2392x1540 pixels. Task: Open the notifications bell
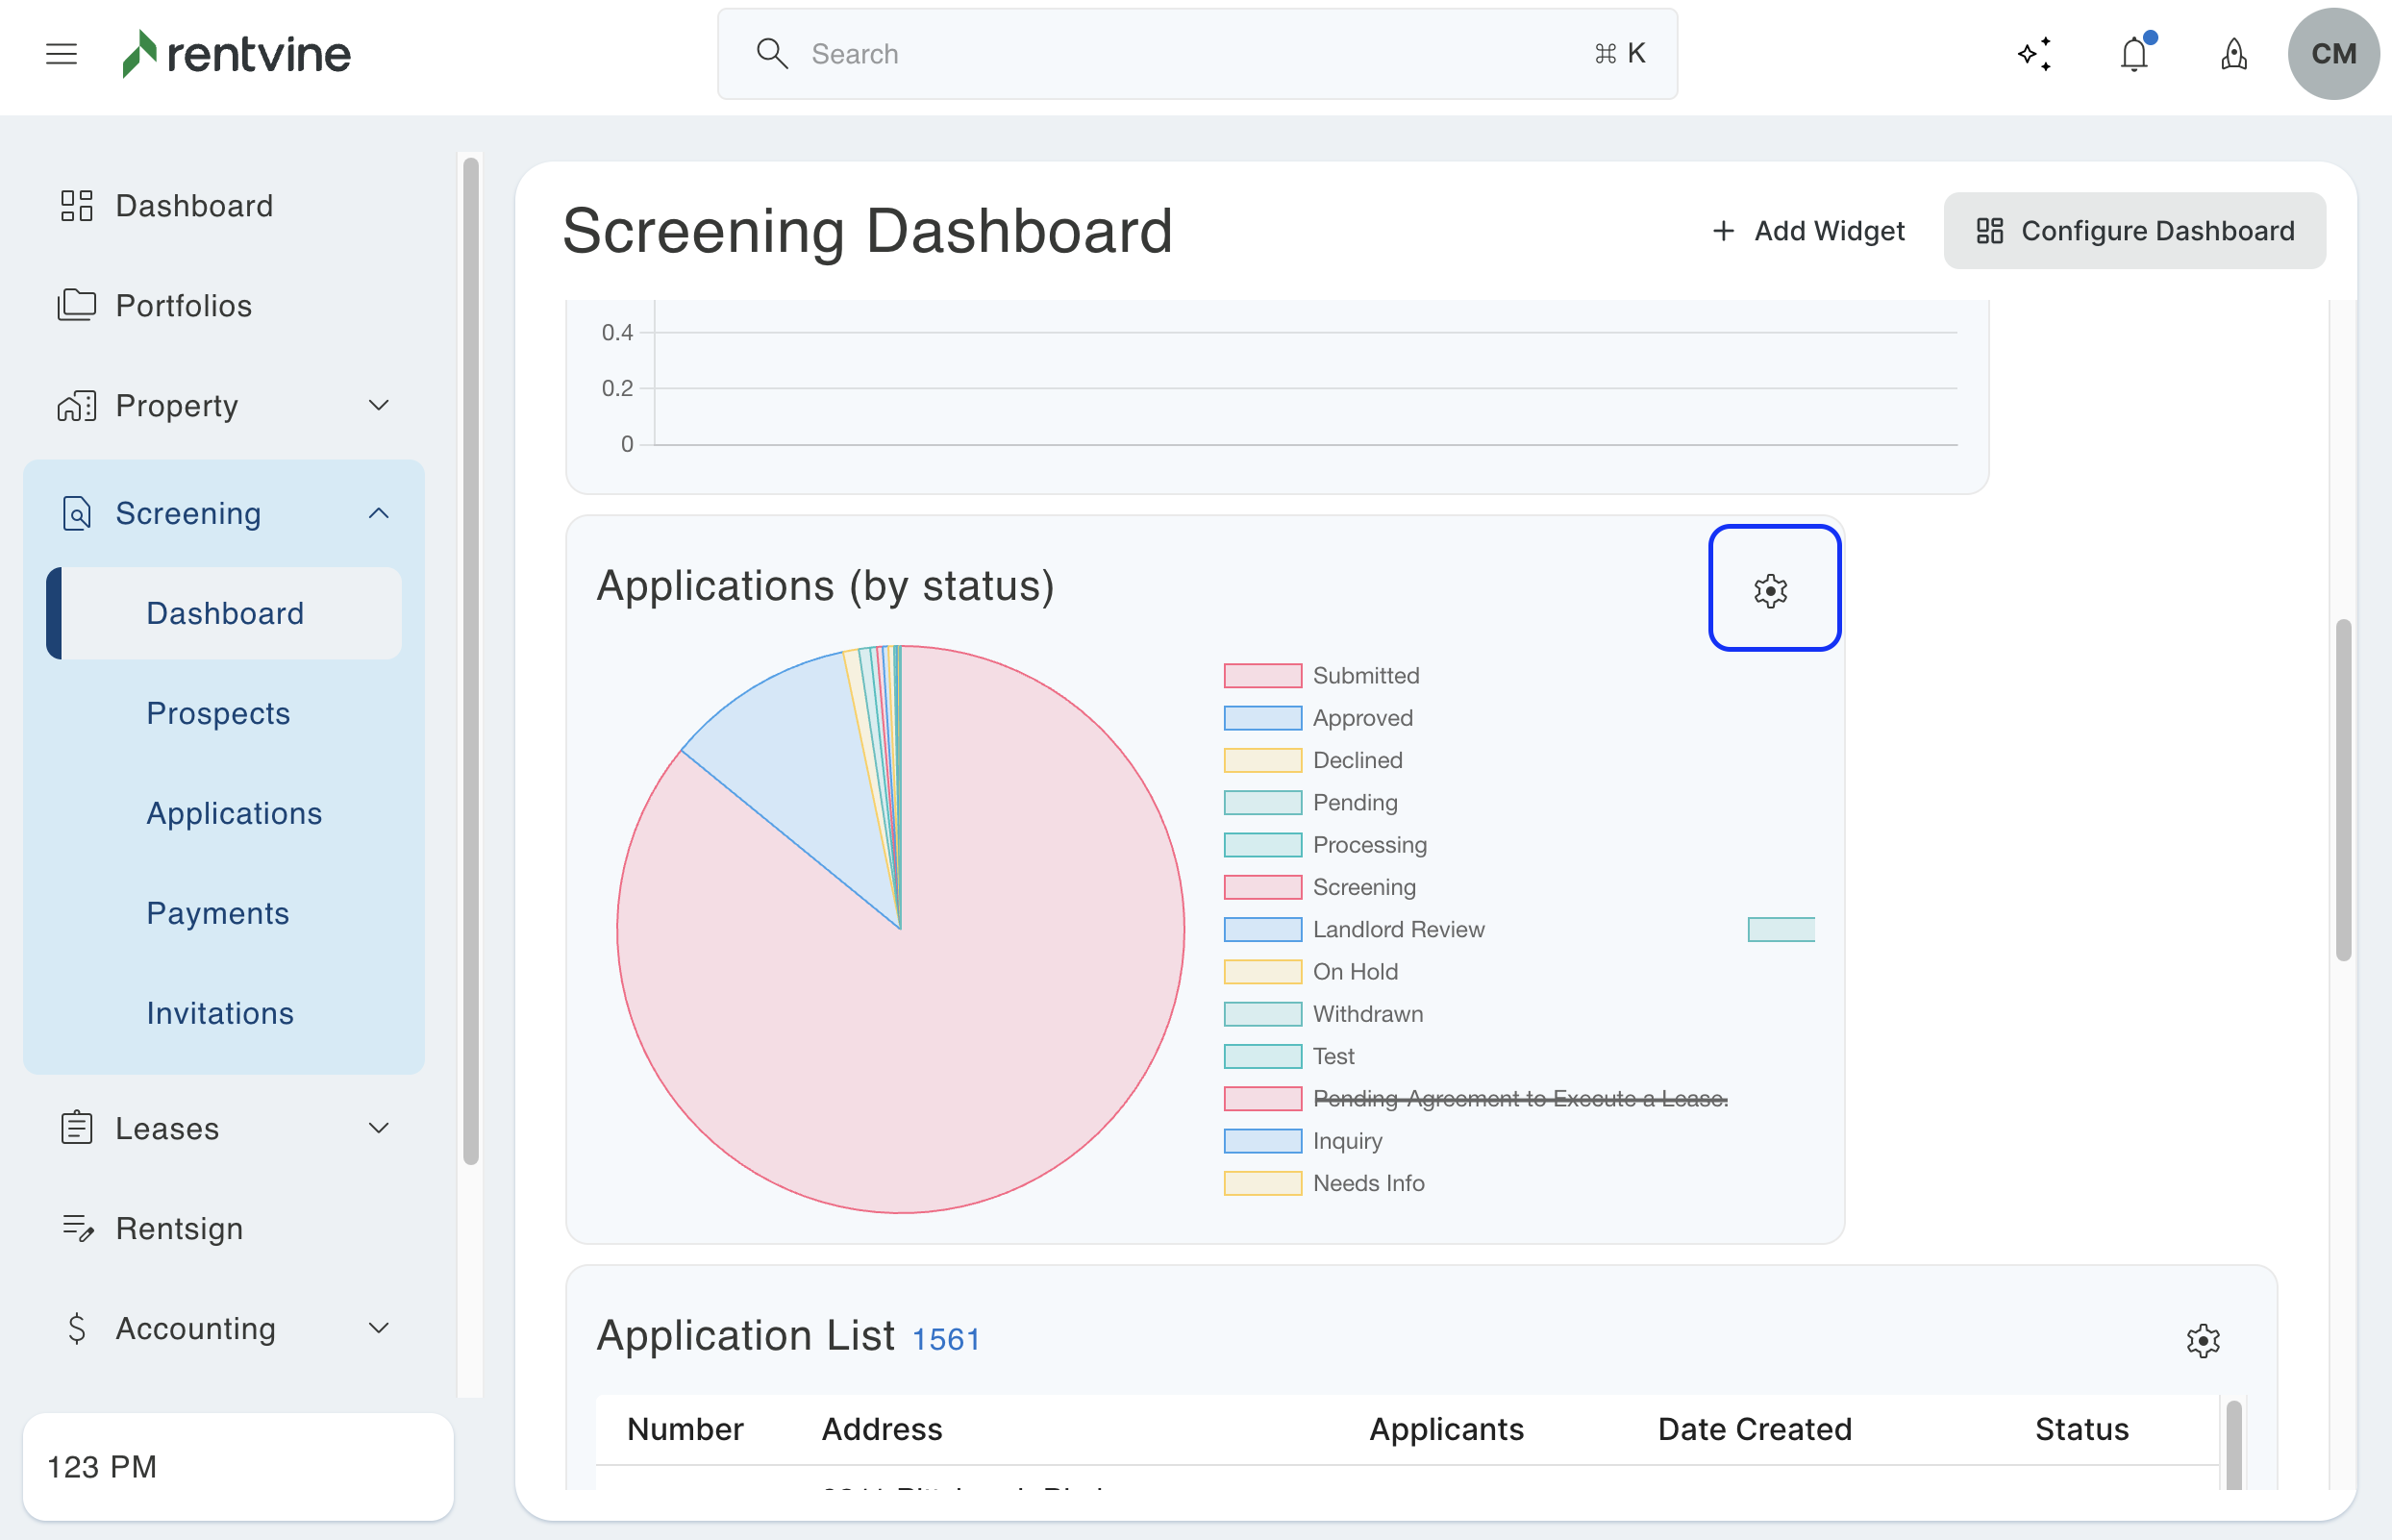tap(2133, 54)
